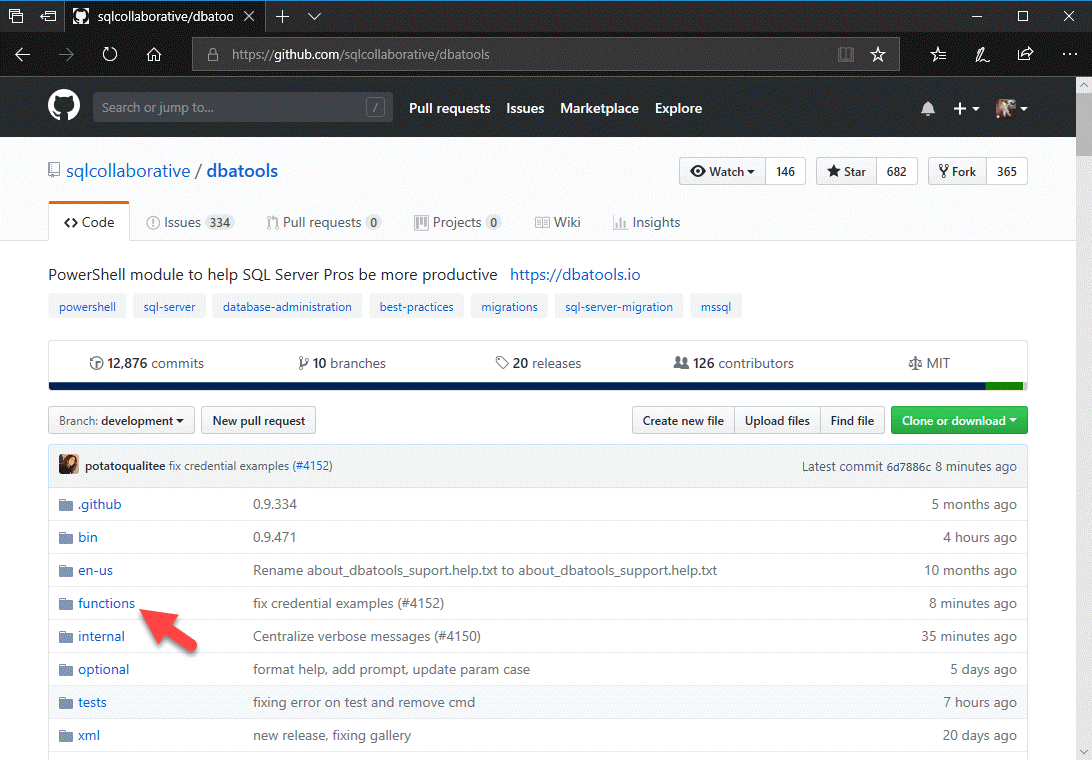Image resolution: width=1092 pixels, height=760 pixels.
Task: Open the functions folder
Action: [106, 603]
